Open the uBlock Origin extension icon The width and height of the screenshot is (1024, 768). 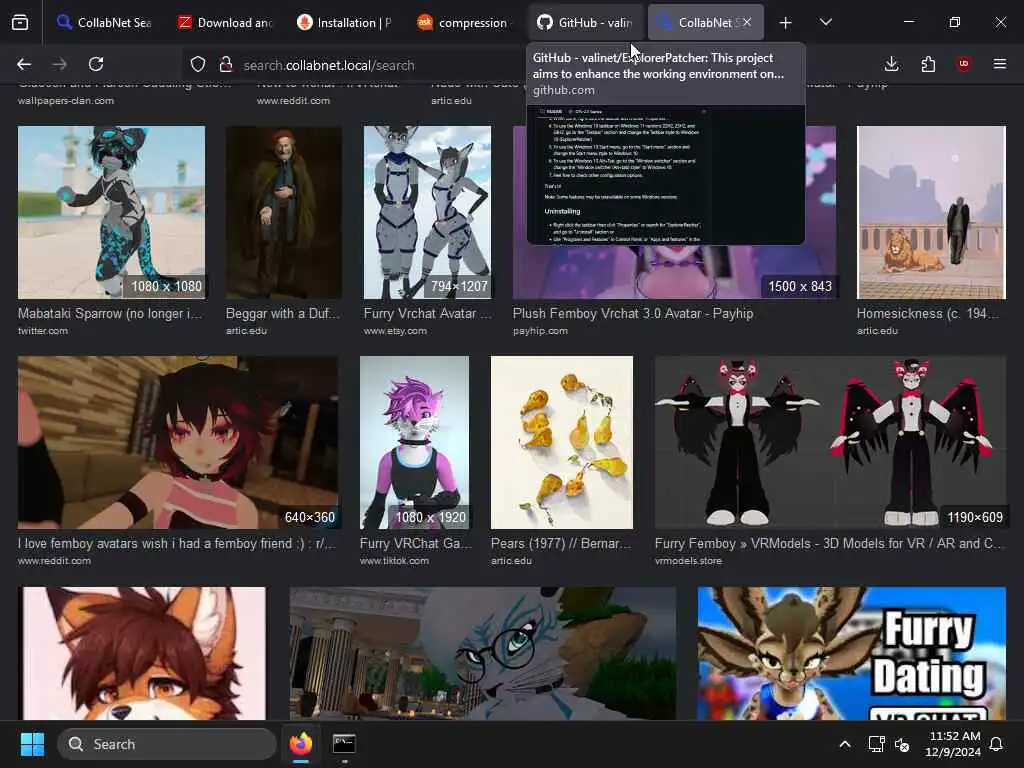click(x=964, y=64)
